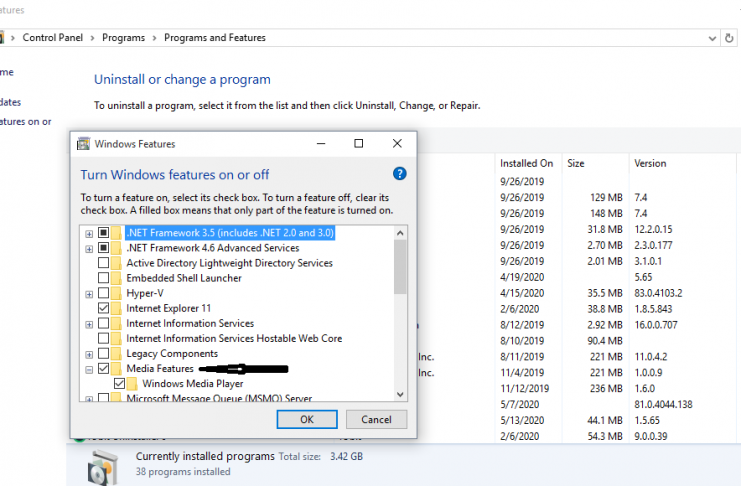
Task: Click the installed programs disc icon
Action: click(x=103, y=468)
